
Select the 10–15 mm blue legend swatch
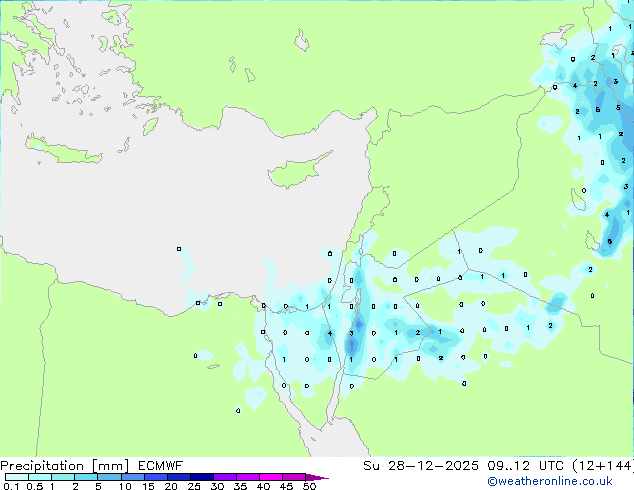click(132, 477)
